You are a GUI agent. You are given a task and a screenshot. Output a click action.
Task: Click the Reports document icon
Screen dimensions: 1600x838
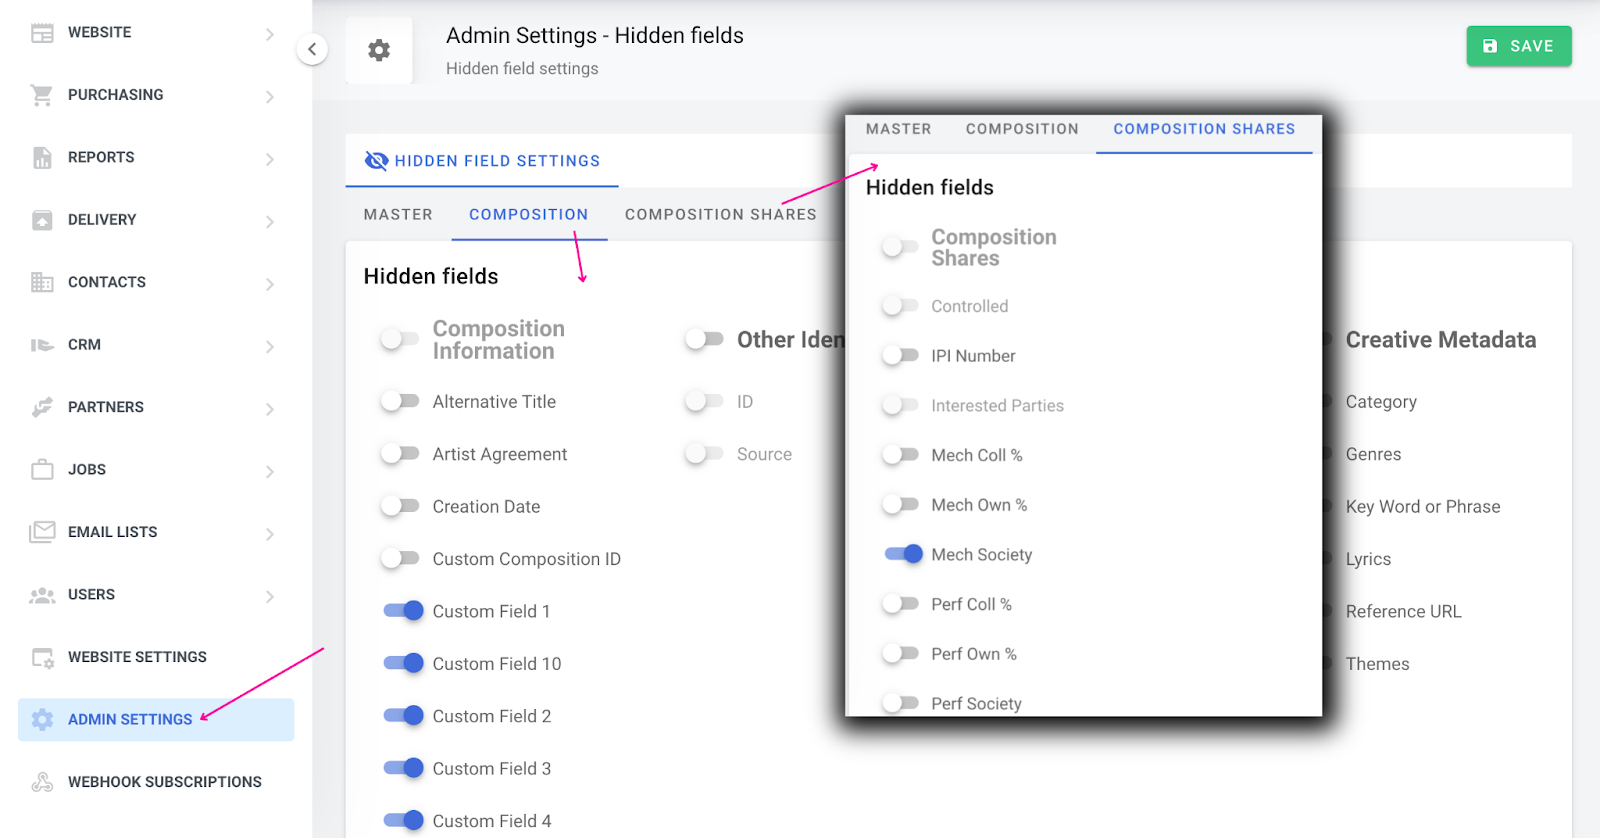[x=42, y=158]
